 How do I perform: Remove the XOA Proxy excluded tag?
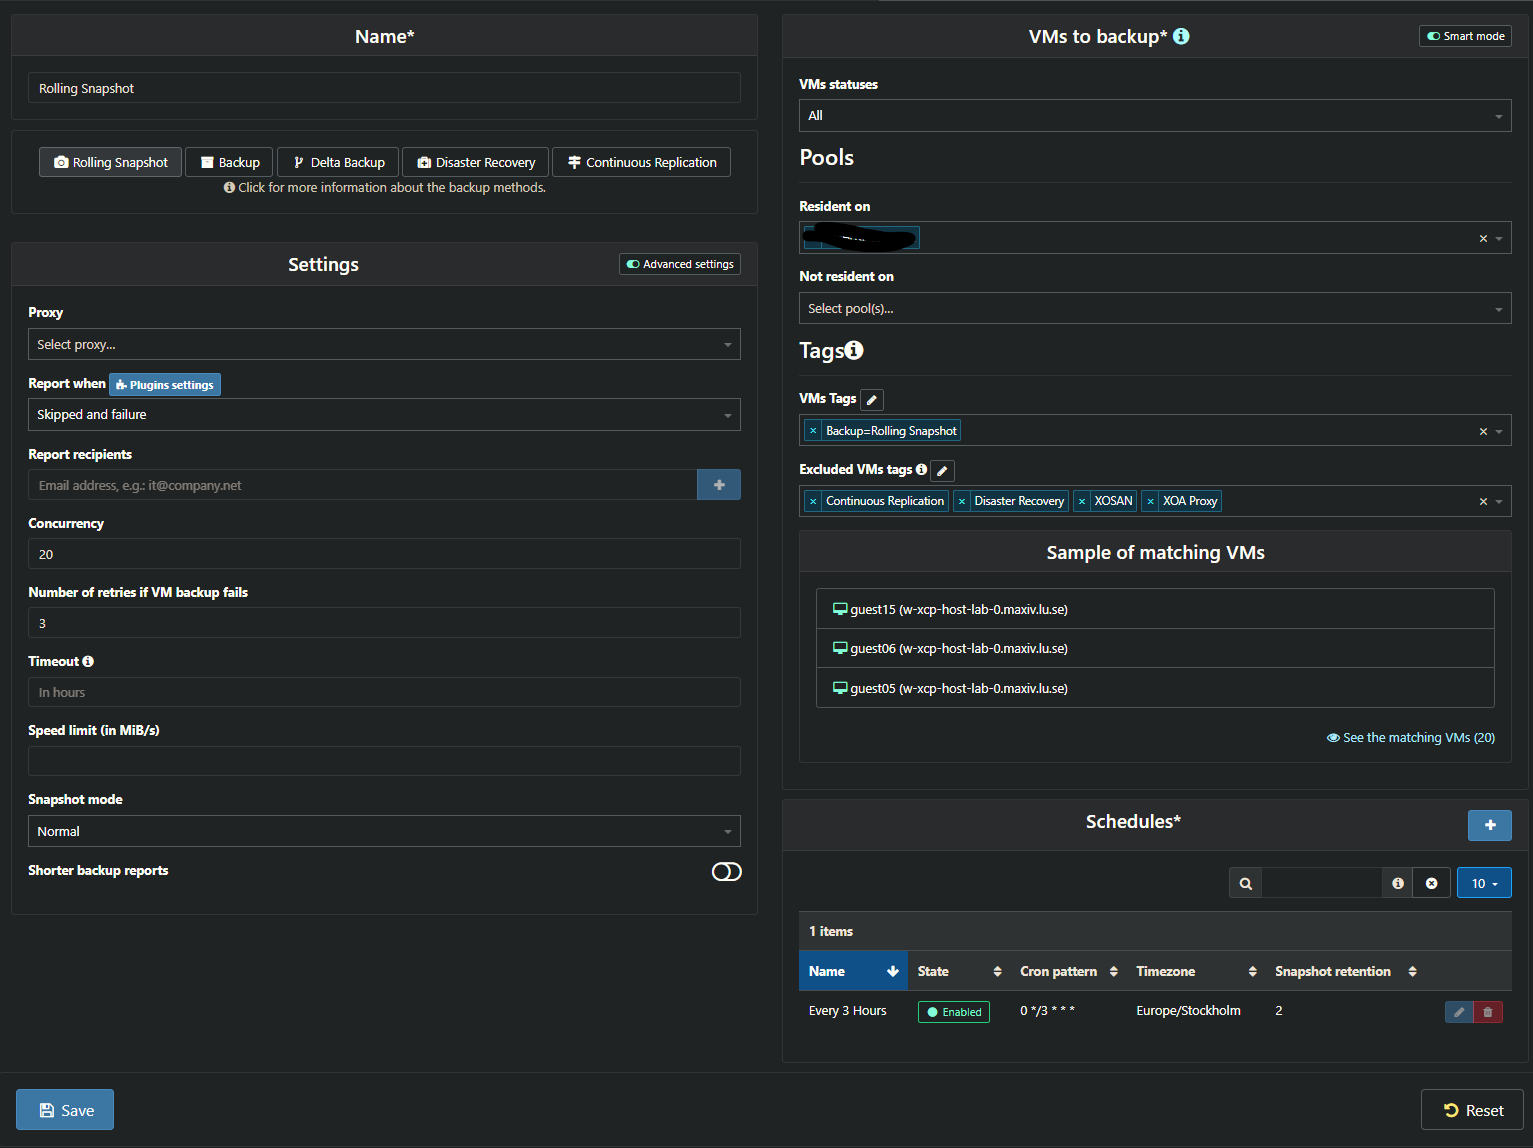[x=1150, y=501]
